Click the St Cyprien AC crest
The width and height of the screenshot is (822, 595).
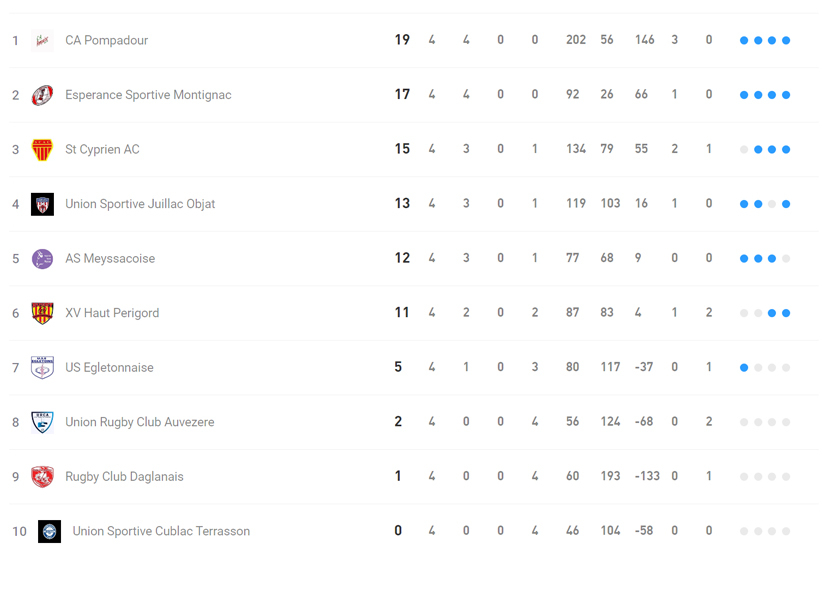pyautogui.click(x=42, y=150)
